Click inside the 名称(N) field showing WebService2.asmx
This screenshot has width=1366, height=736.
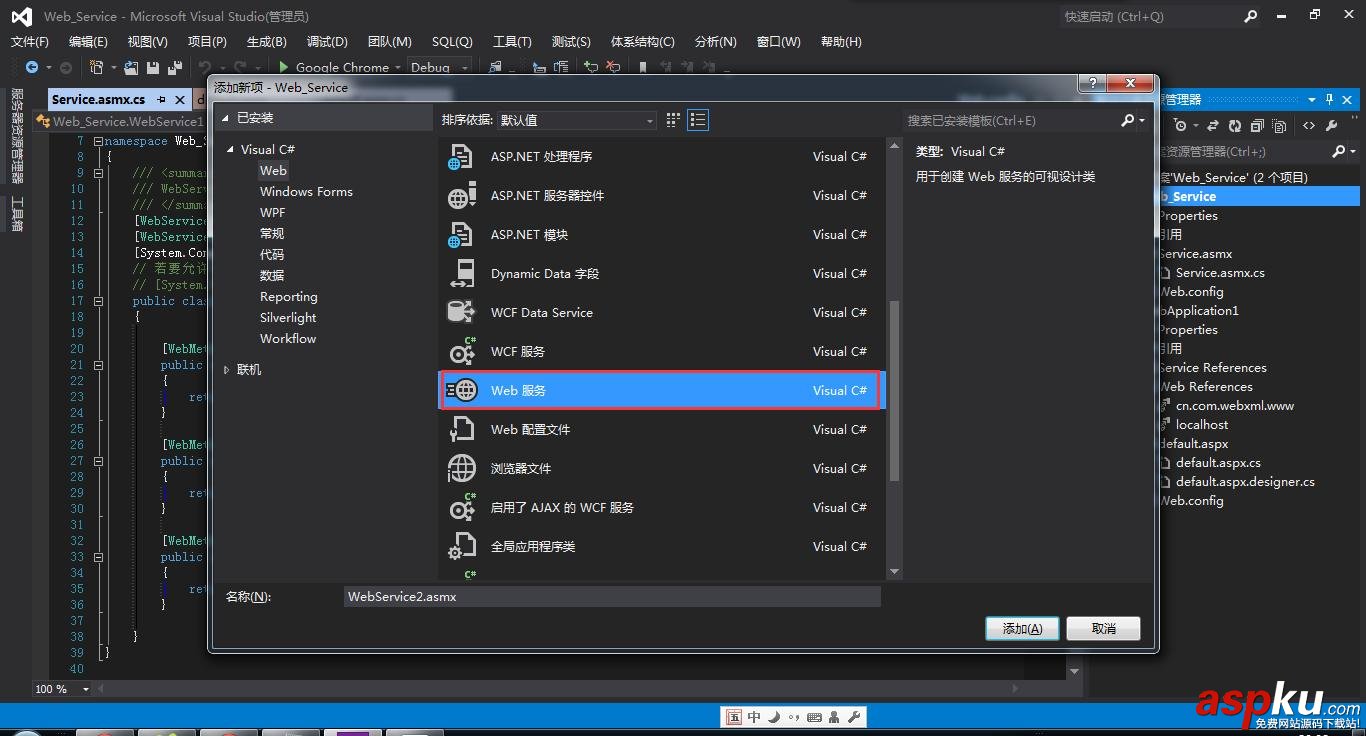pyautogui.click(x=610, y=596)
